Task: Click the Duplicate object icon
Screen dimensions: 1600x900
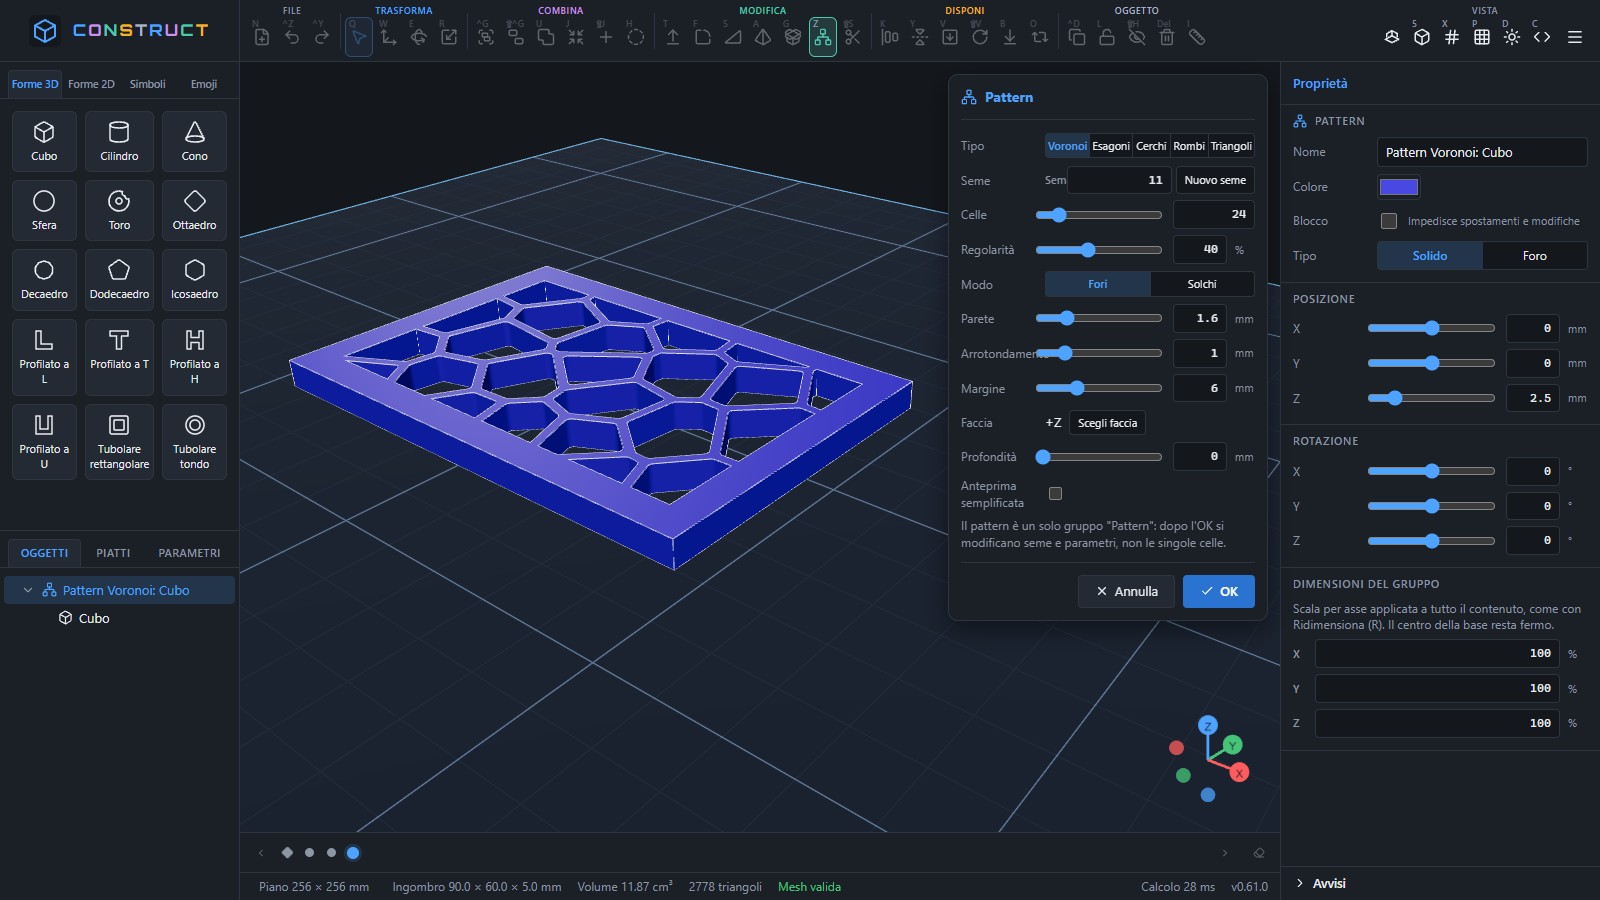Action: pyautogui.click(x=1077, y=37)
